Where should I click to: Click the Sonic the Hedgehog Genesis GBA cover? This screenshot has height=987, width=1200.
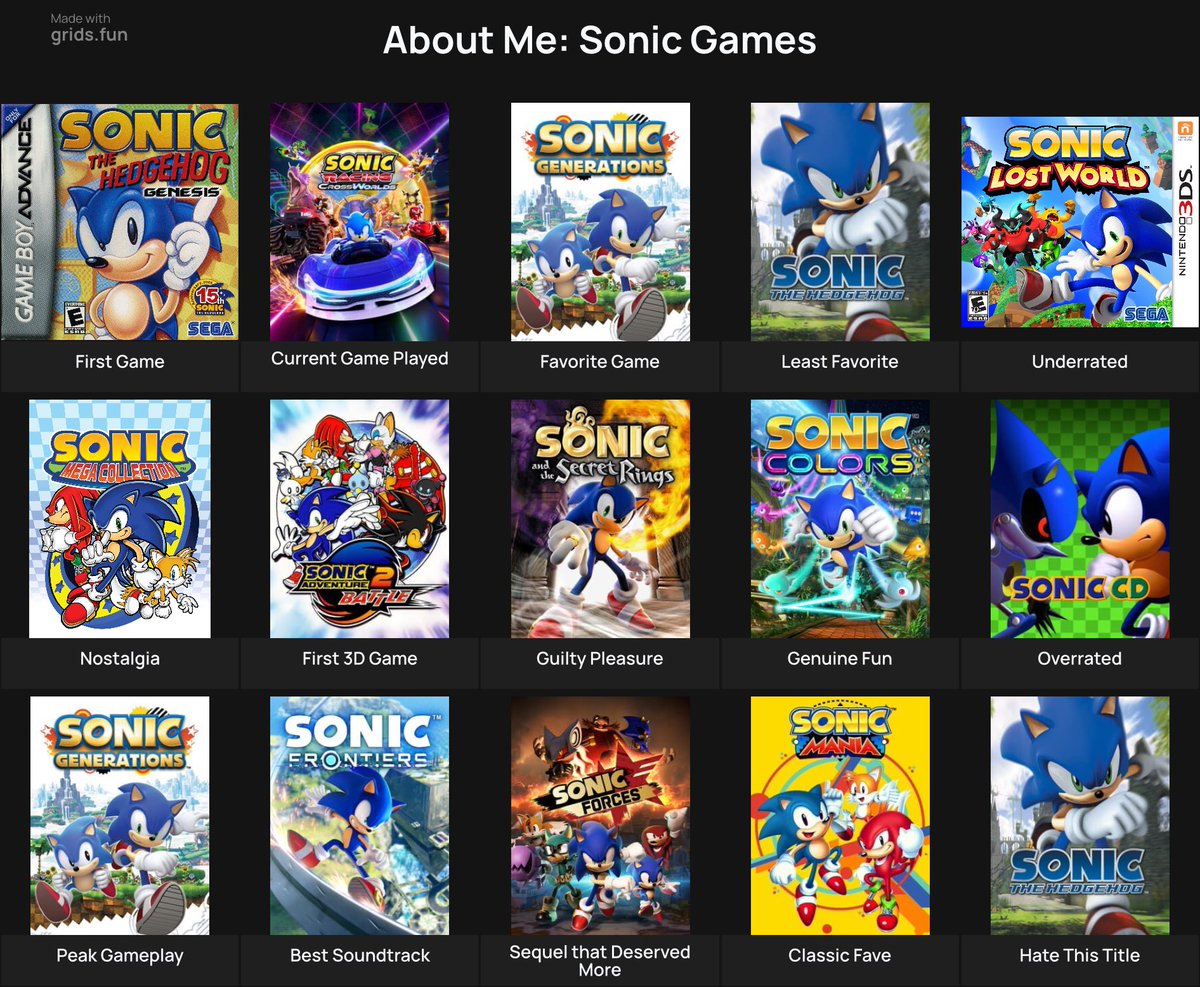coord(120,222)
